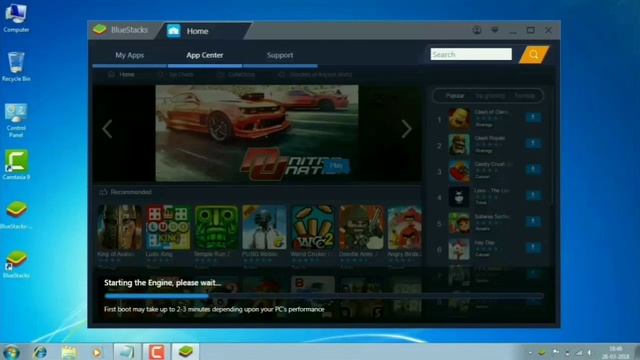Open Internet Explorer from the taskbar
This screenshot has width=640, height=360.
point(40,352)
